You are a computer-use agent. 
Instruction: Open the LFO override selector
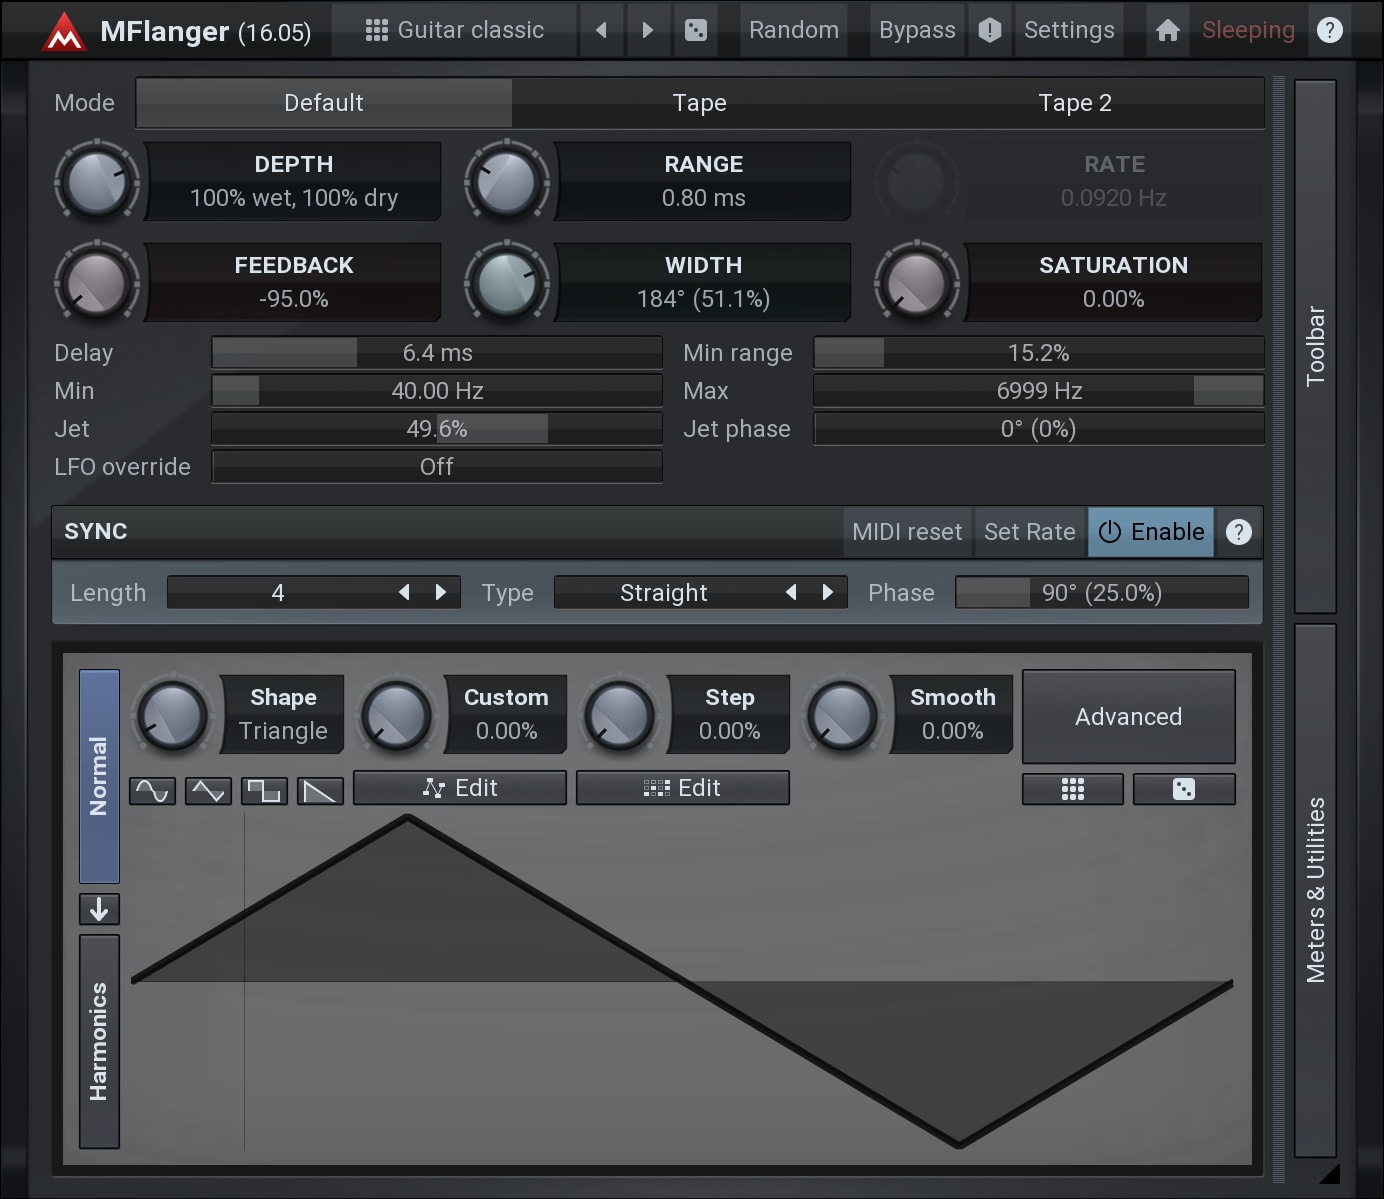(437, 467)
